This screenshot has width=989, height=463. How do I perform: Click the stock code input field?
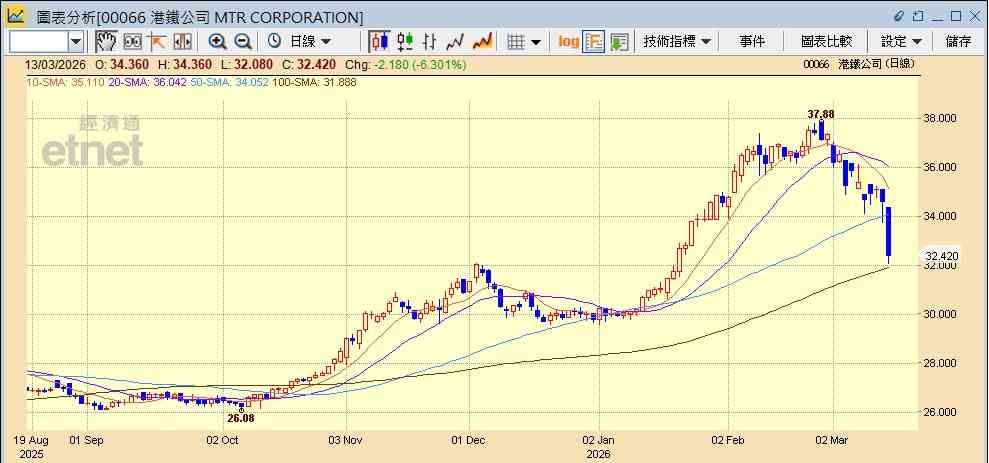coord(38,42)
